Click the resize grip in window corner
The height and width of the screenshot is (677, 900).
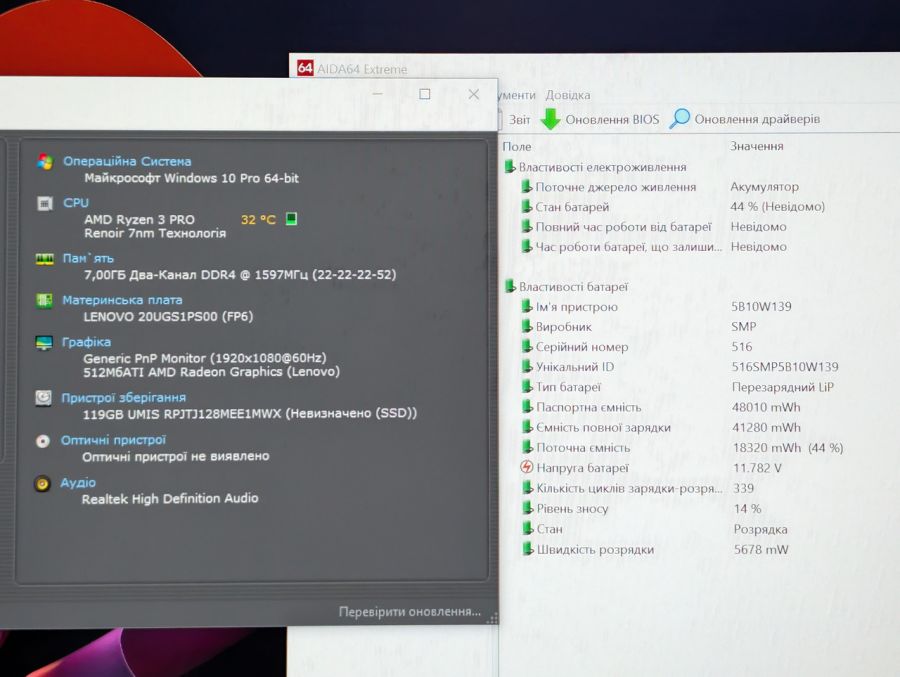[492, 618]
